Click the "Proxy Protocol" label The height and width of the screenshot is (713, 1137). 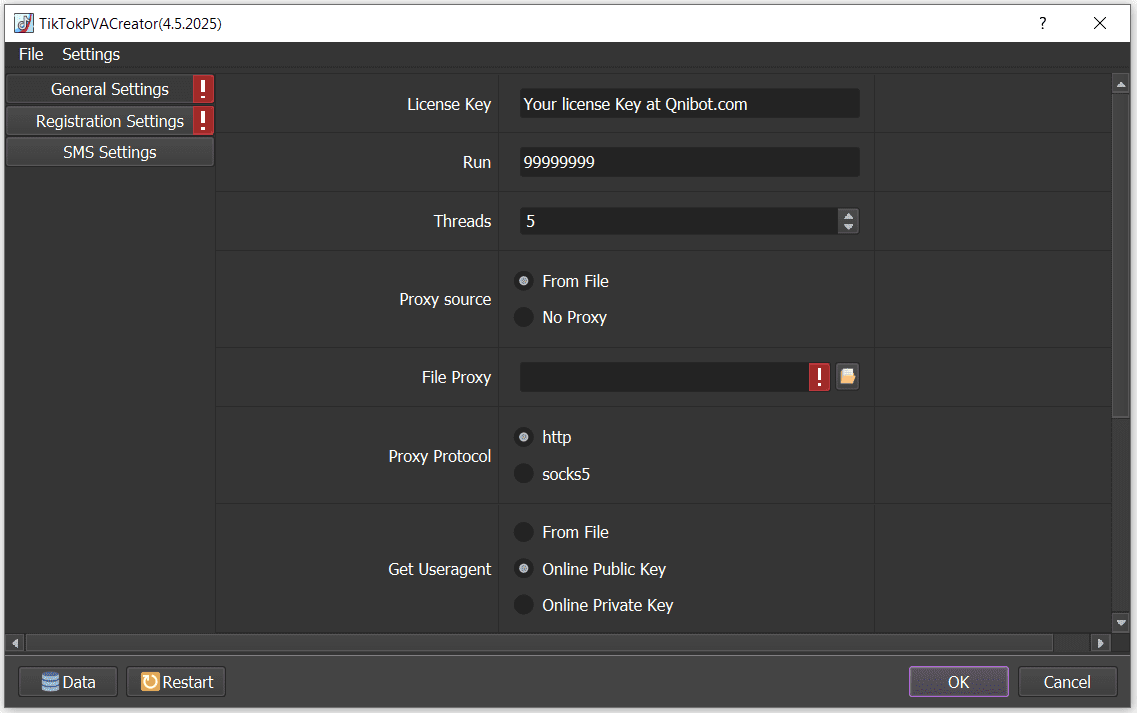[x=439, y=456]
